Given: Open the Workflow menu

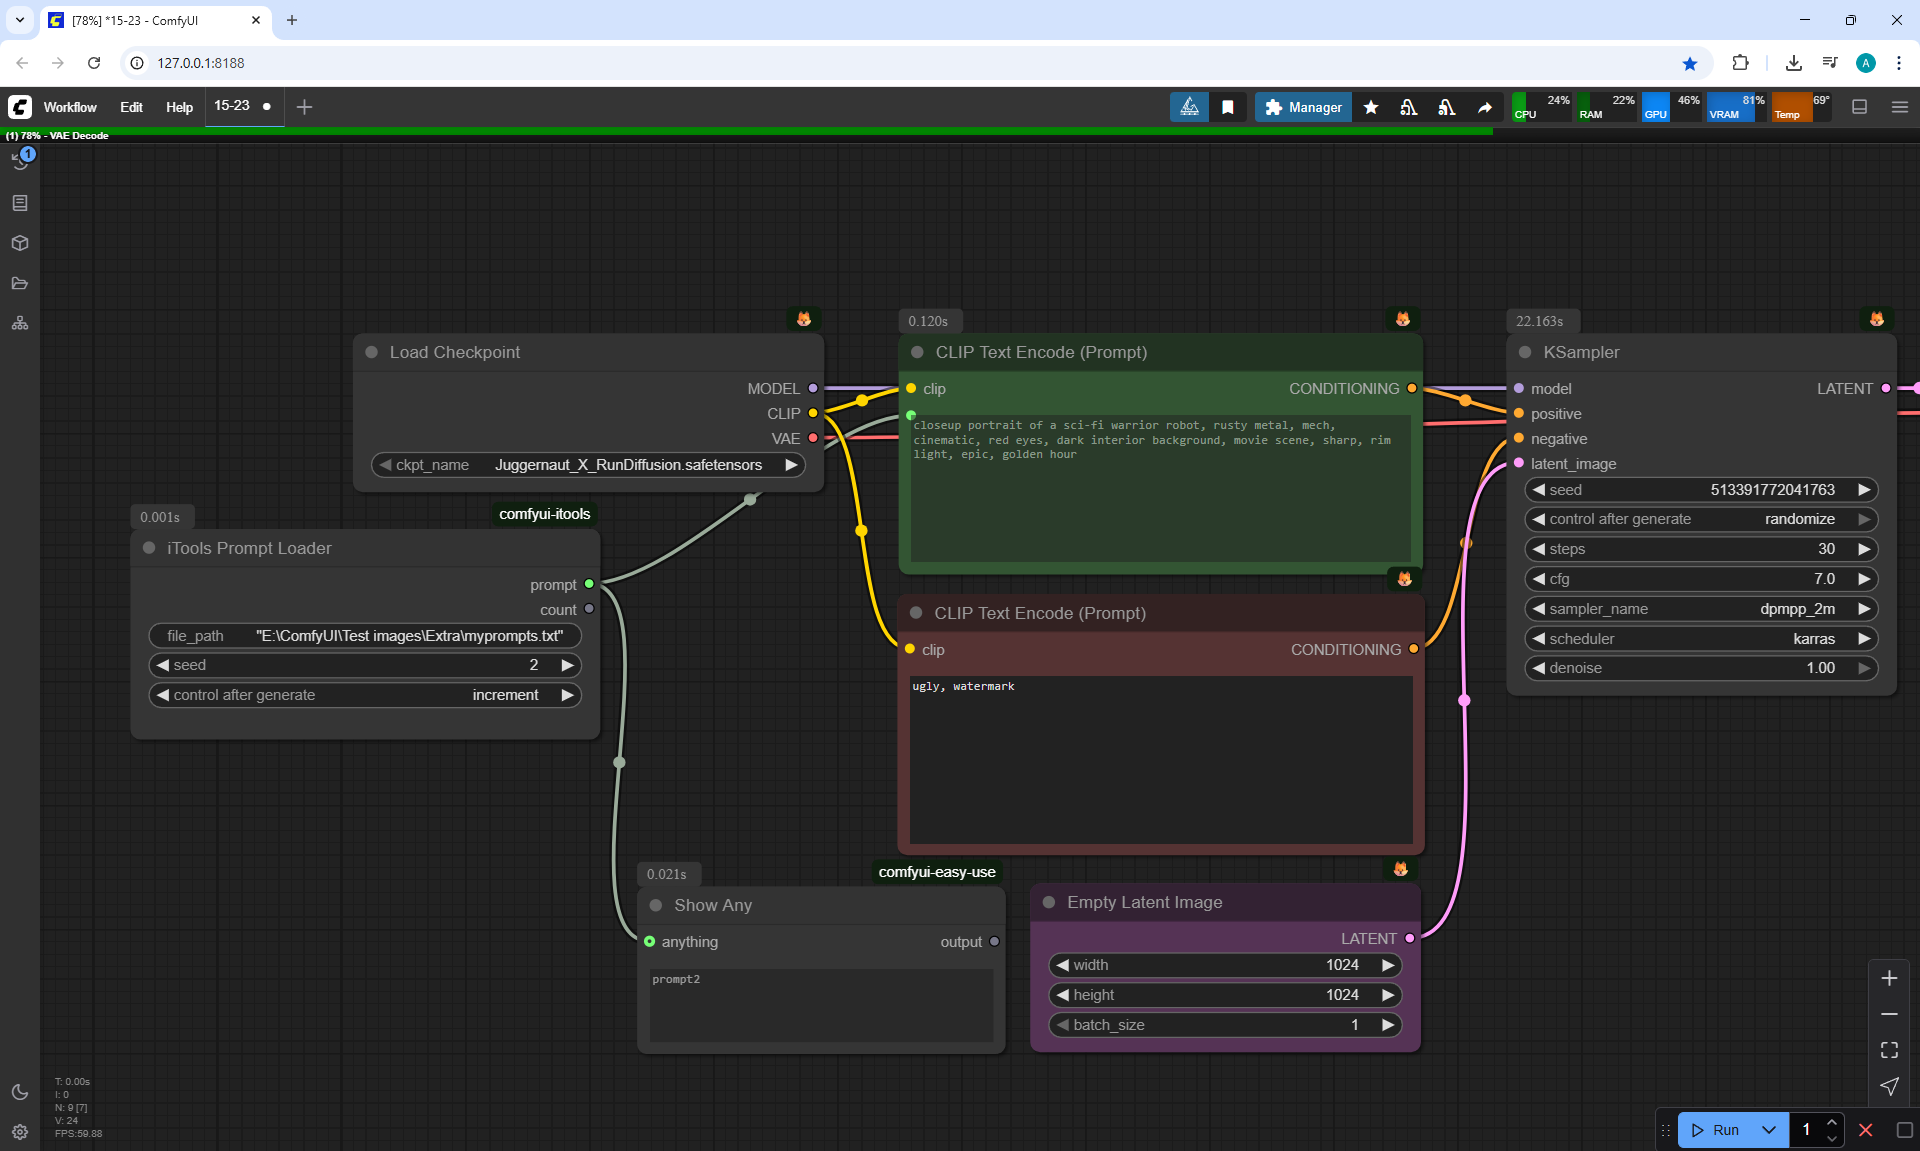Looking at the screenshot, I should [70, 107].
